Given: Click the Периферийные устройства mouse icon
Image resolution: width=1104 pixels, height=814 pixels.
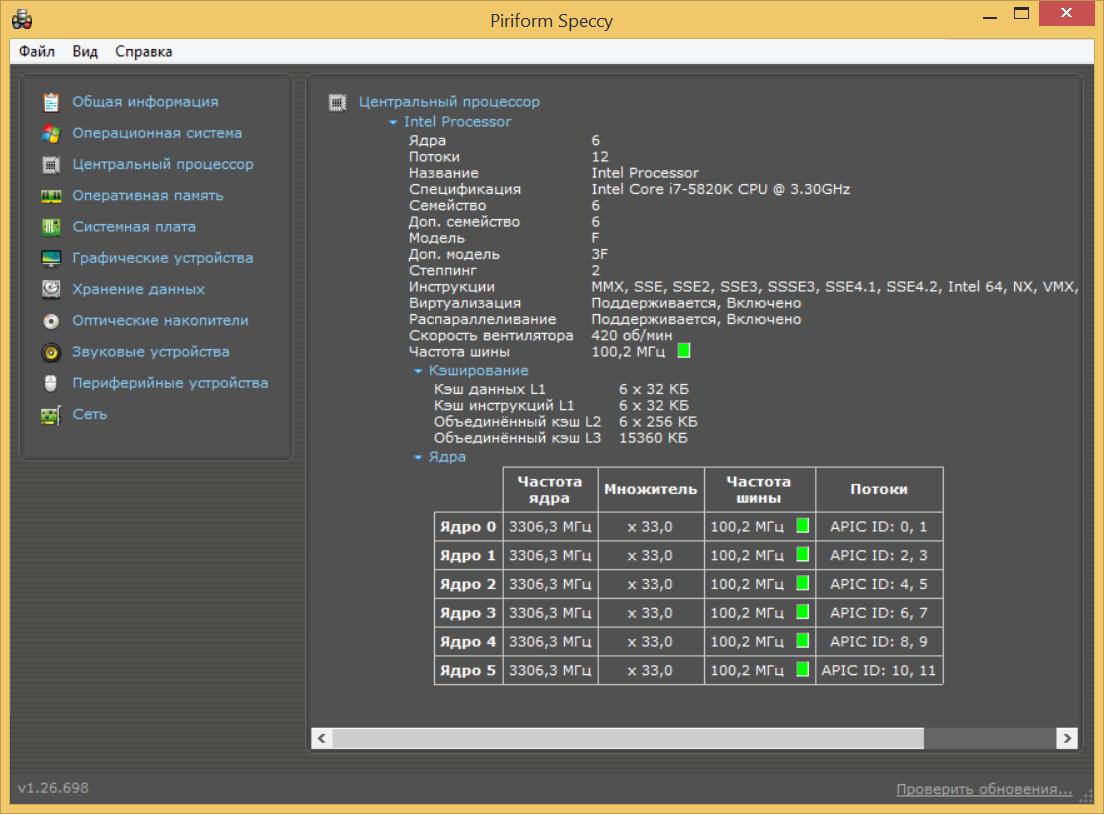Looking at the screenshot, I should tap(51, 383).
